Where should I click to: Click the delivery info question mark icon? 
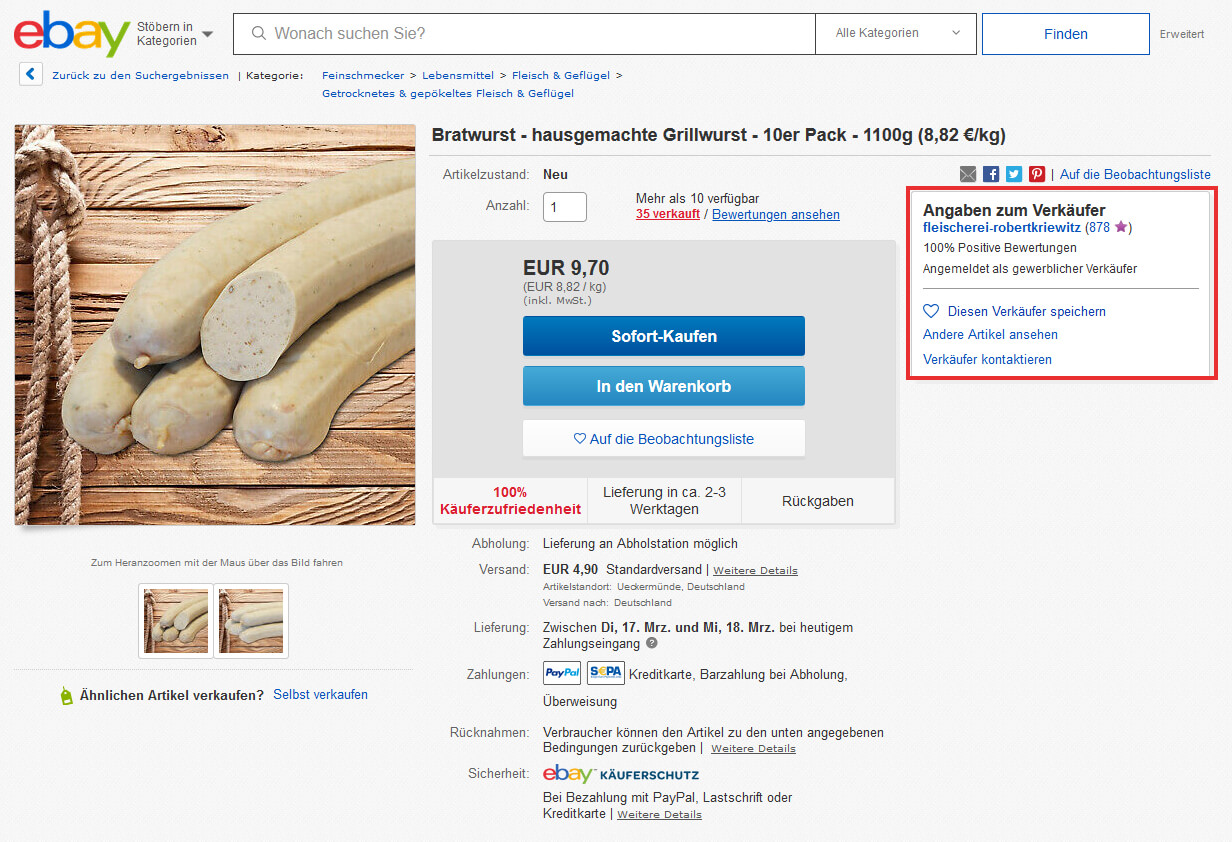pyautogui.click(x=652, y=643)
